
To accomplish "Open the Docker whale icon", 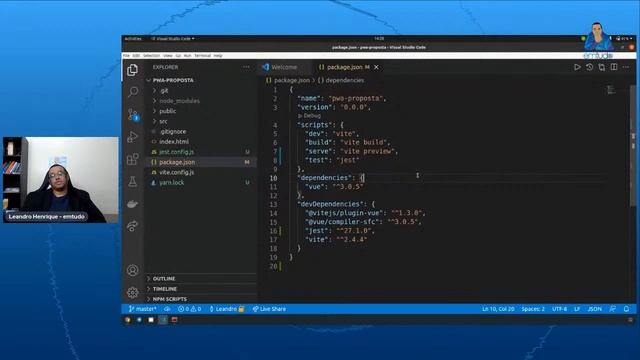I will tap(132, 204).
